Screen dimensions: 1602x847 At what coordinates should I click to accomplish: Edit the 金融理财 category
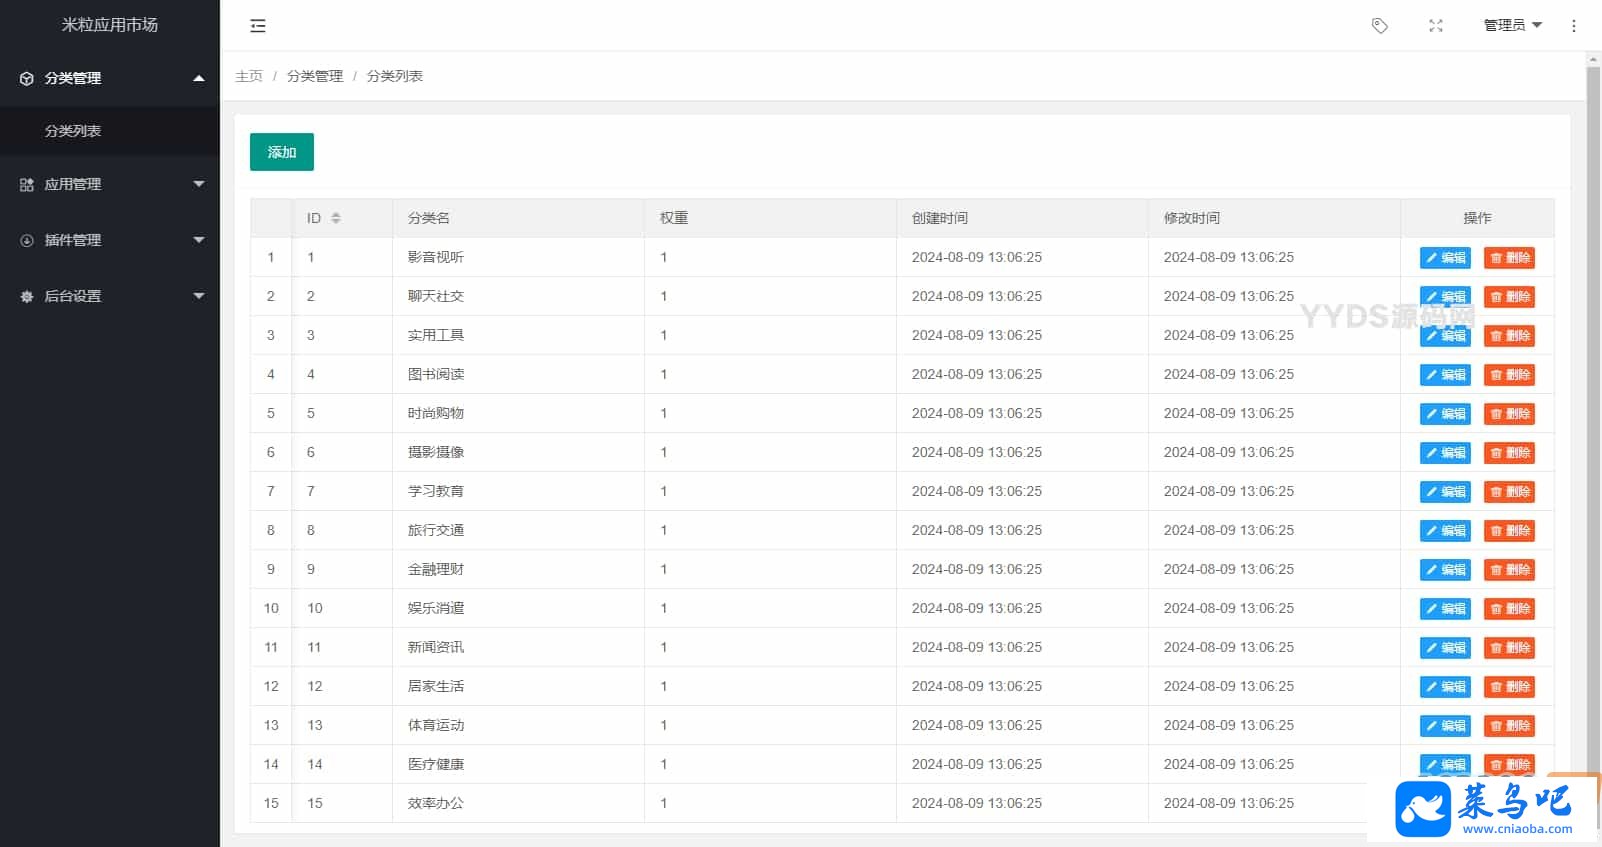click(x=1445, y=570)
